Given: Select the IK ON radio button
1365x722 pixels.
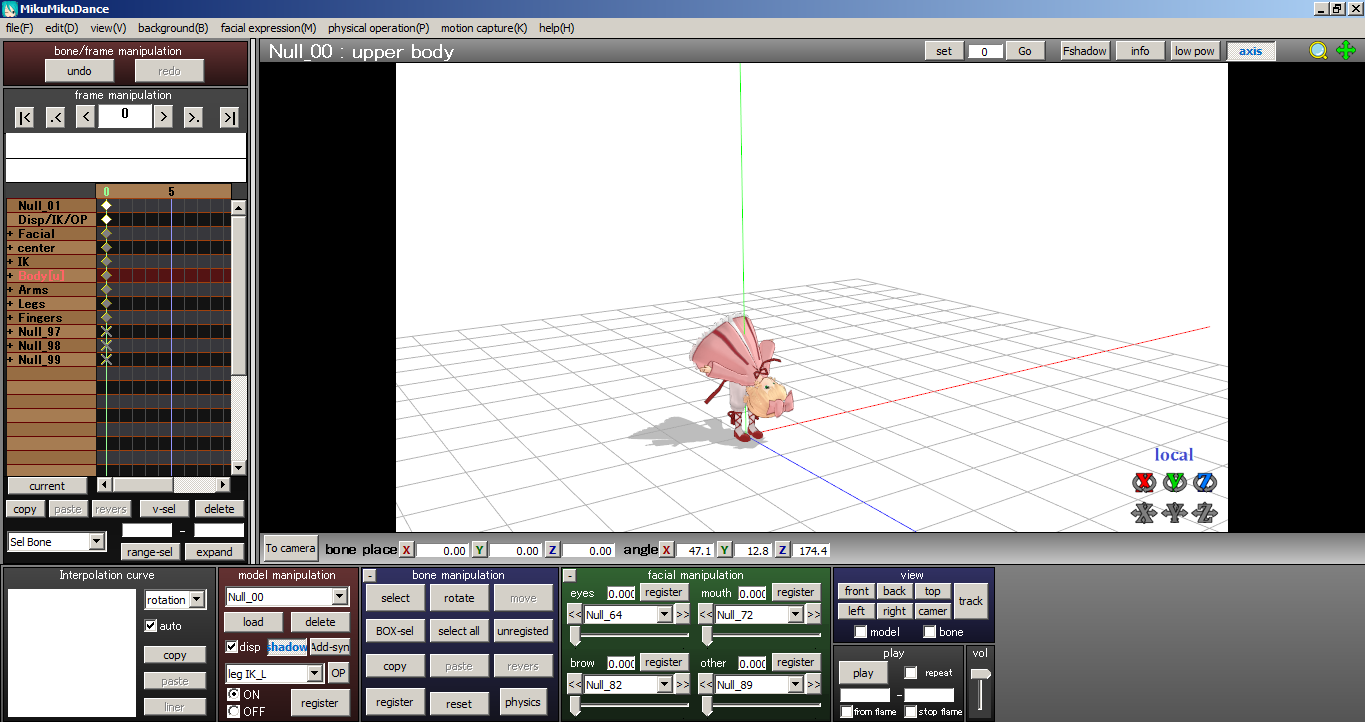Looking at the screenshot, I should (233, 694).
